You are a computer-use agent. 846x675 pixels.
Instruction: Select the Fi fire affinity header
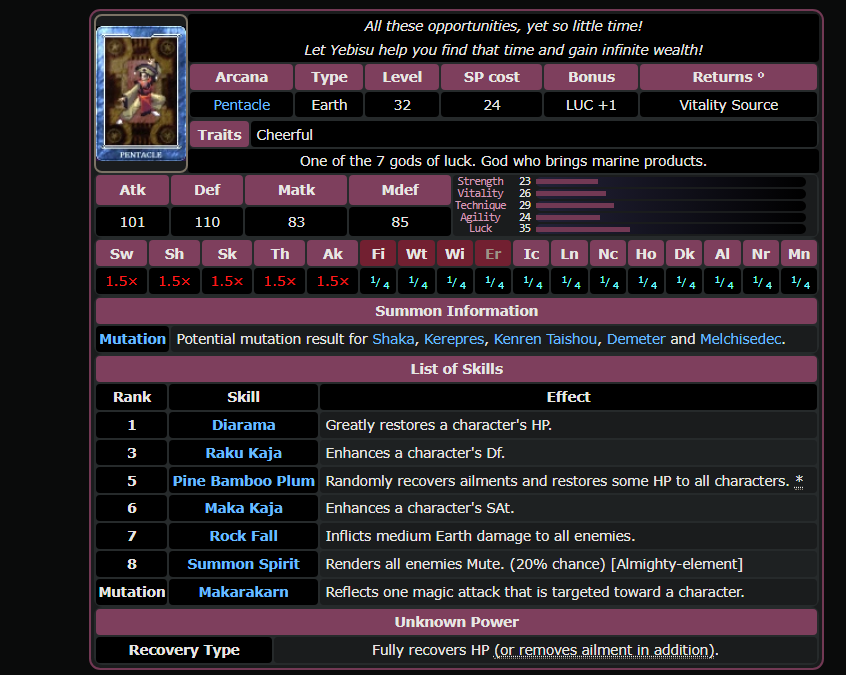pos(378,254)
